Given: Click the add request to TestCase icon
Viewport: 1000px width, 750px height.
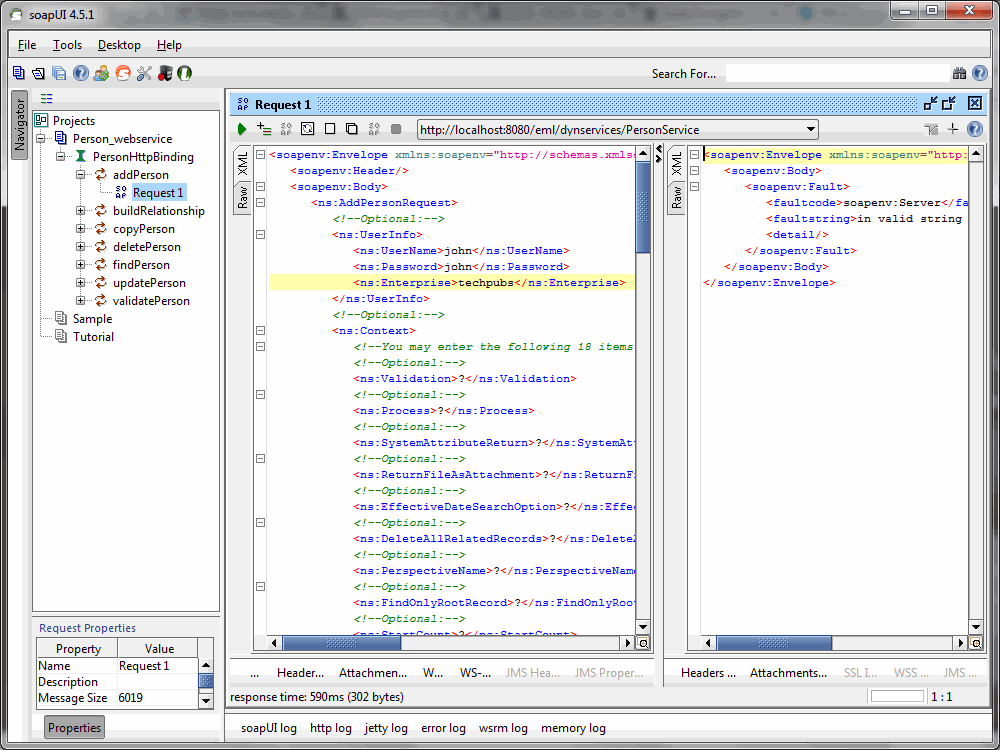Looking at the screenshot, I should (x=263, y=129).
